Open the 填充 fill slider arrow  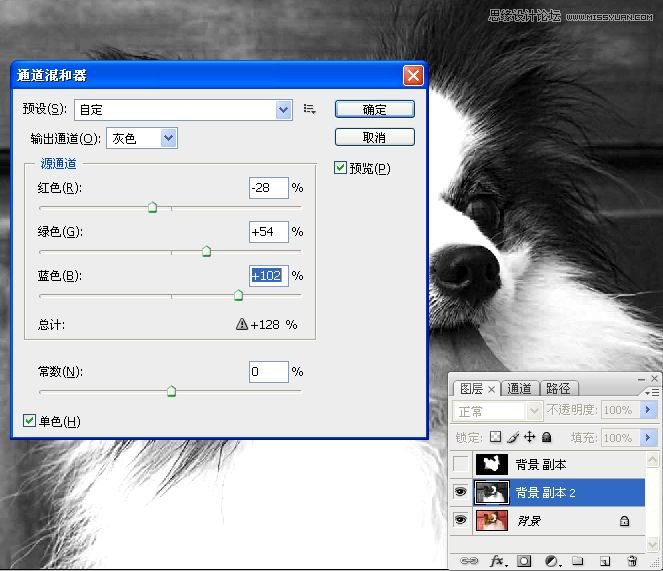648,437
